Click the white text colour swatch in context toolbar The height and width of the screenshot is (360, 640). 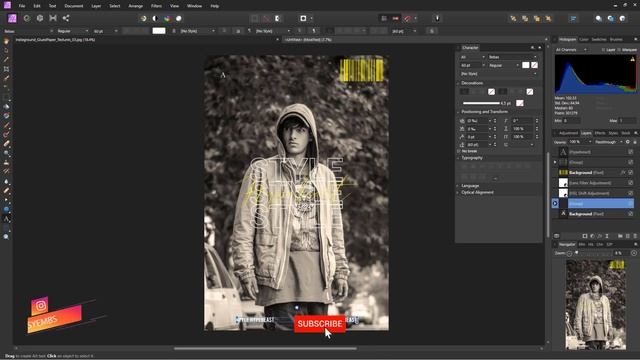(x=159, y=31)
